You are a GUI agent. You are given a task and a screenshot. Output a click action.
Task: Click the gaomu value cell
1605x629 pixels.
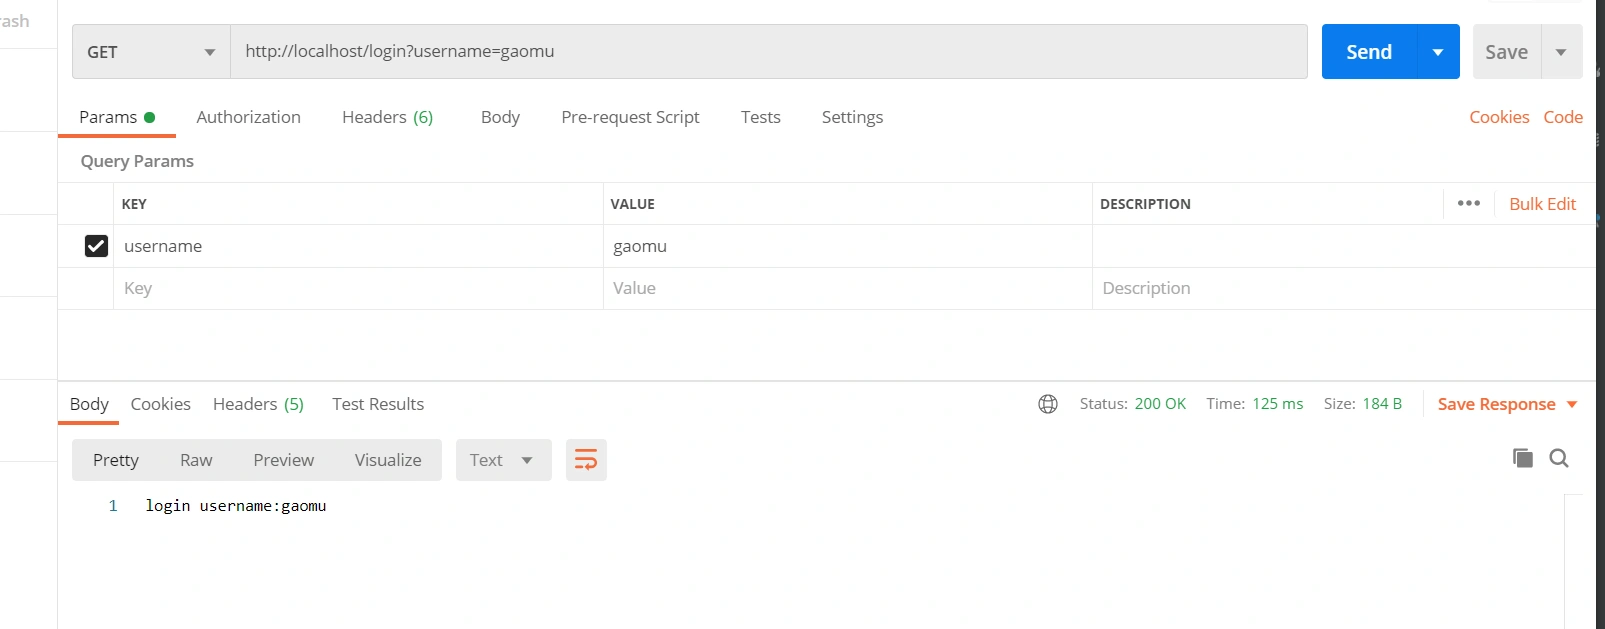[846, 246]
